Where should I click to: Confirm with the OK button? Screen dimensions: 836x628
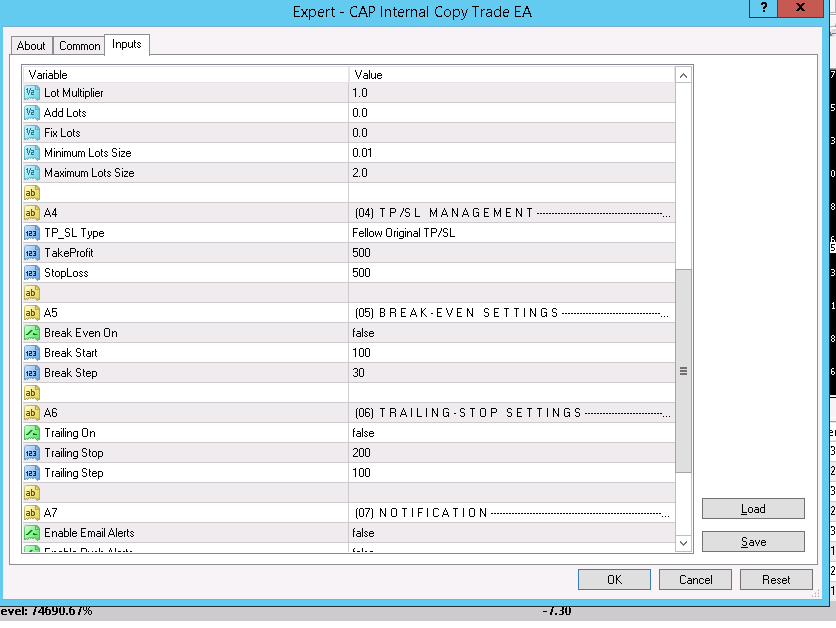click(614, 579)
